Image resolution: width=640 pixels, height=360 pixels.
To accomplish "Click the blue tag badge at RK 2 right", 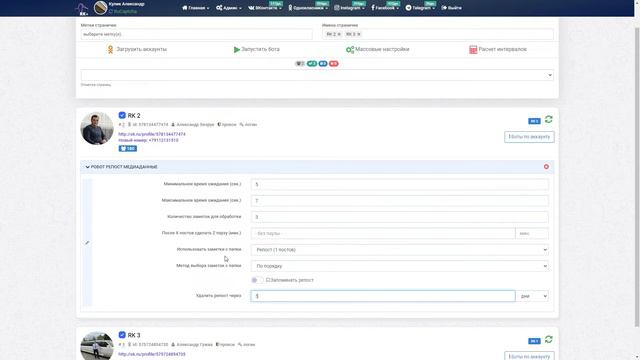I will click(x=534, y=121).
